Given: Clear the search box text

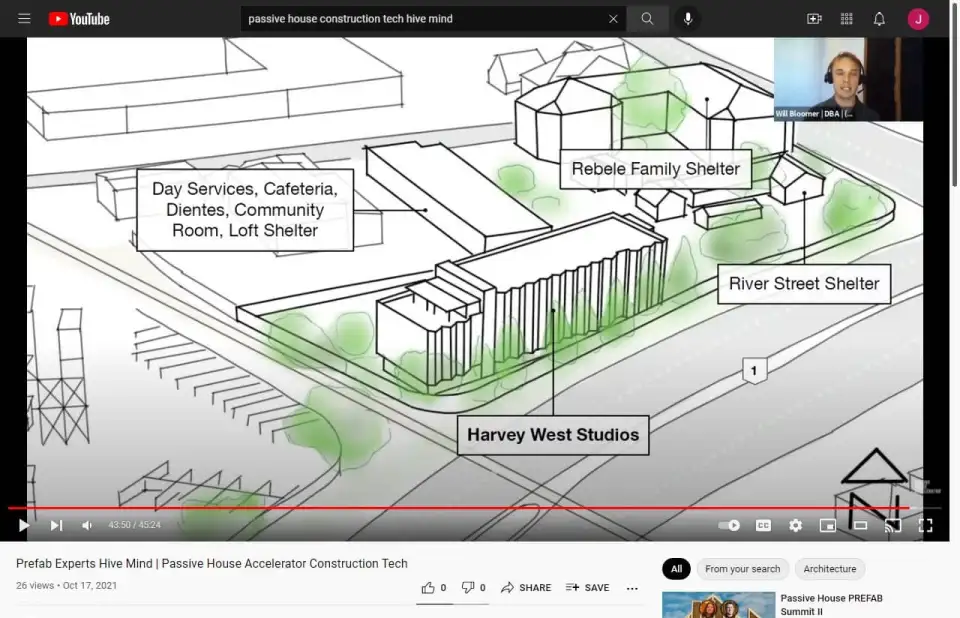Looking at the screenshot, I should [x=613, y=19].
